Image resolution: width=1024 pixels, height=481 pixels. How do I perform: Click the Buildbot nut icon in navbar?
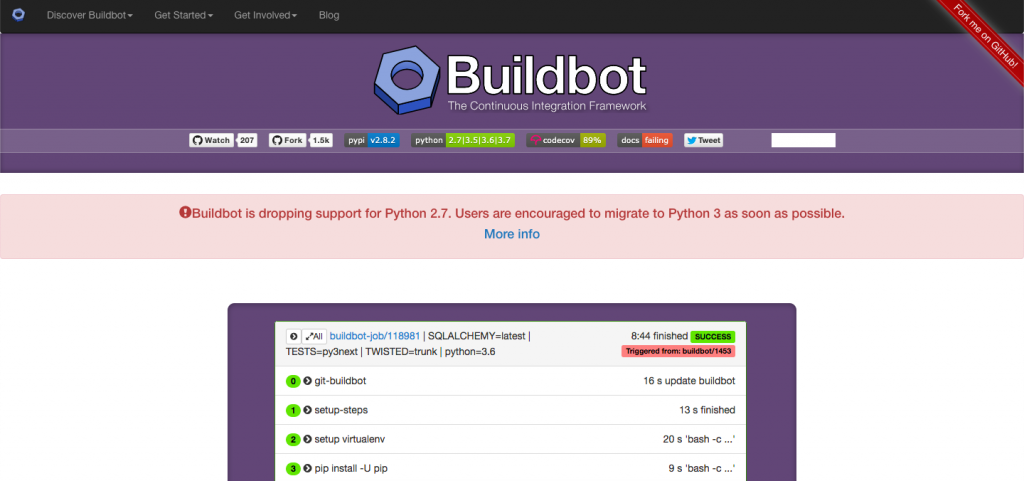pyautogui.click(x=18, y=14)
